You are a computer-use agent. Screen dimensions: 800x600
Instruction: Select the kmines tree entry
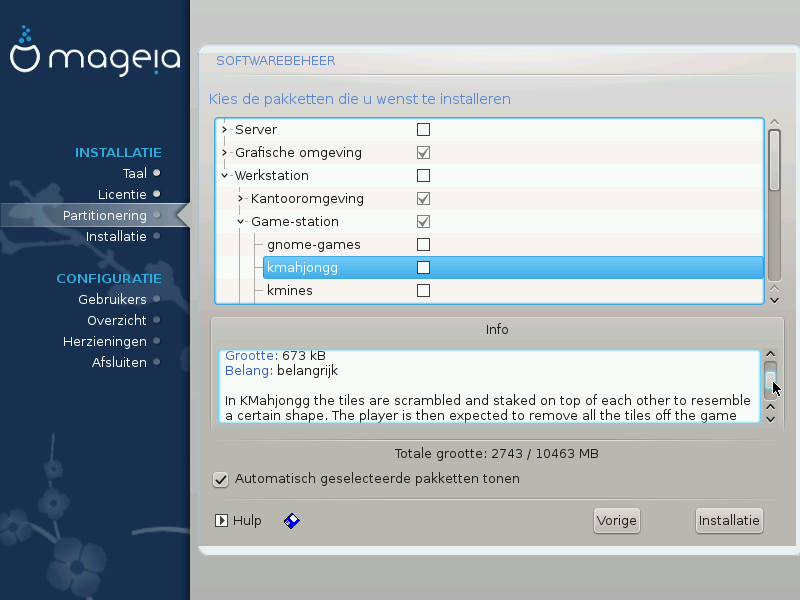click(290, 291)
